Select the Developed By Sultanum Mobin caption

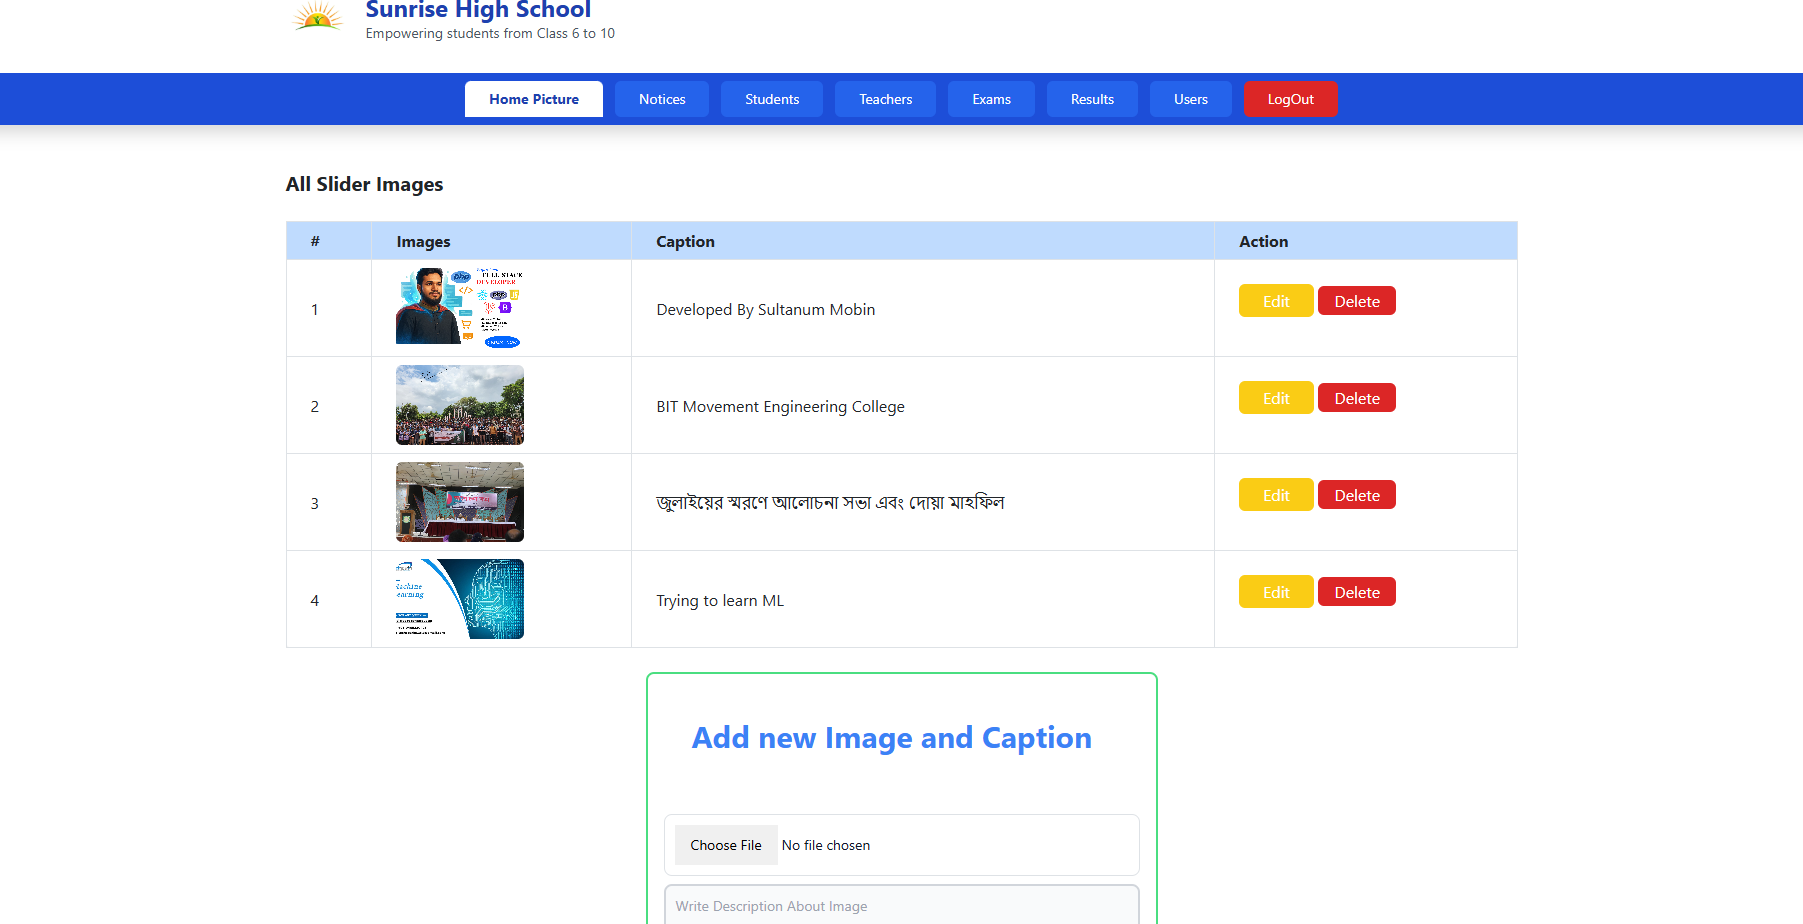(x=766, y=310)
